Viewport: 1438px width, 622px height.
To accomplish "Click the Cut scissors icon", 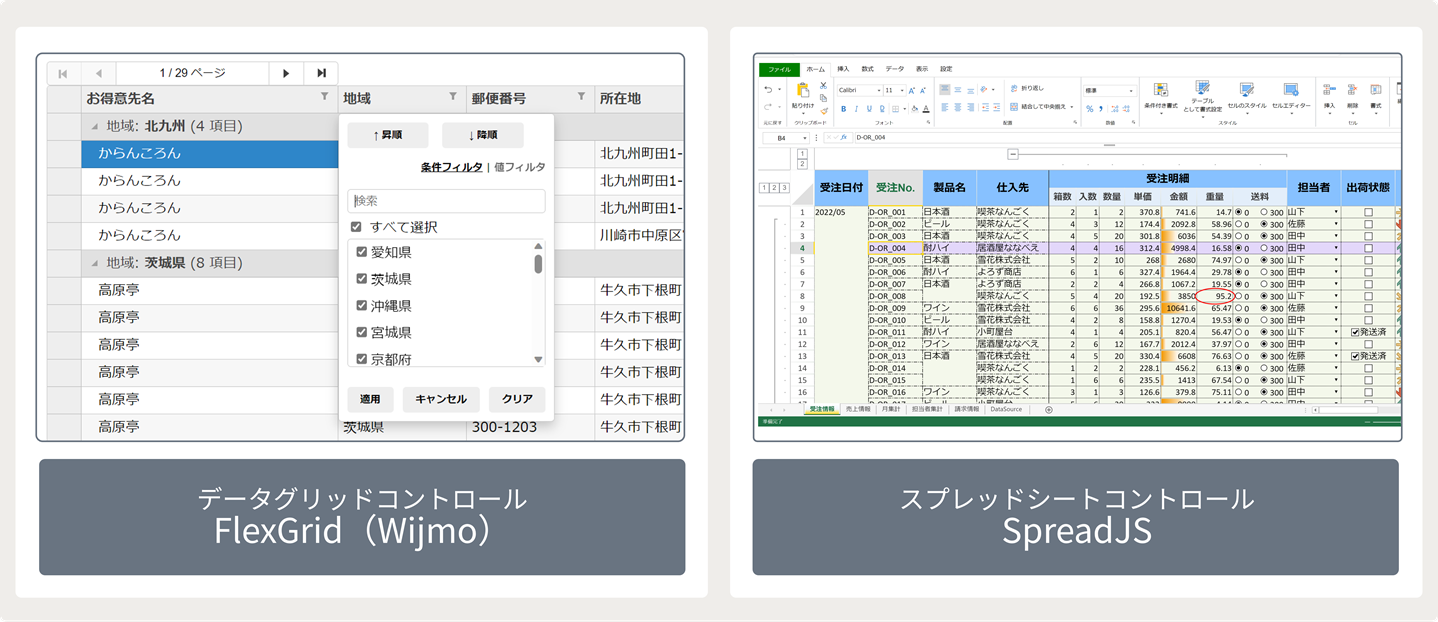I will click(x=823, y=85).
